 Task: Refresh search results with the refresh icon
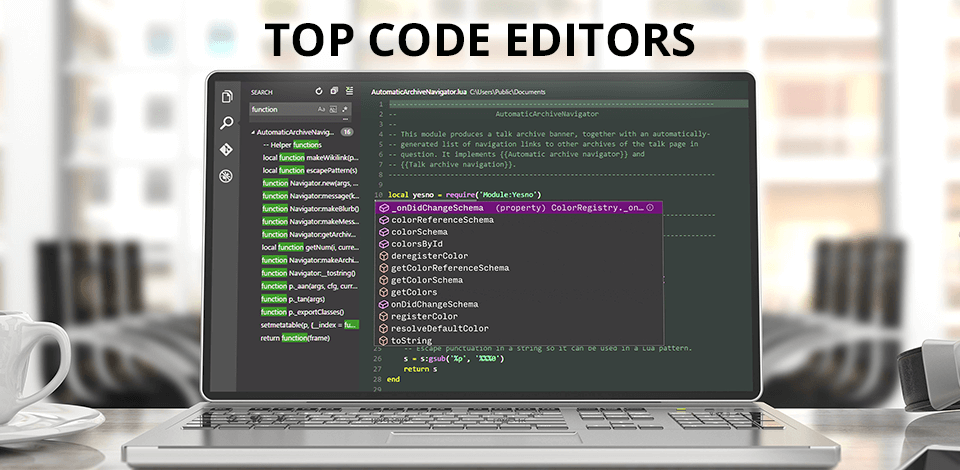pyautogui.click(x=318, y=91)
